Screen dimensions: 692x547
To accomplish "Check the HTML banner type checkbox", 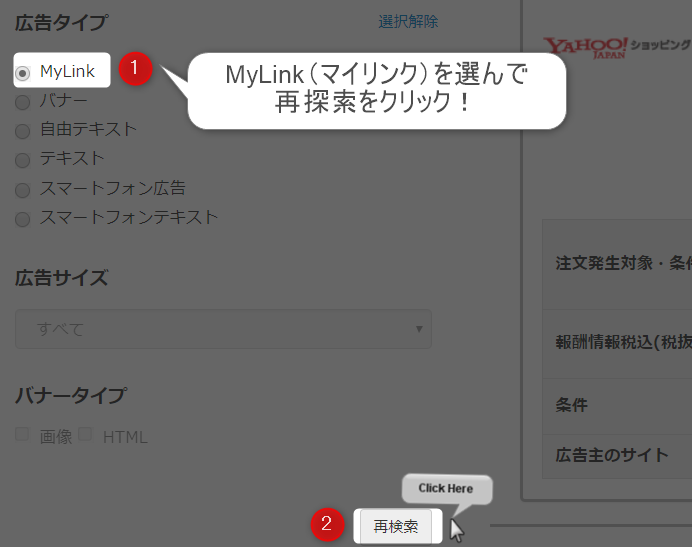I will (85, 434).
